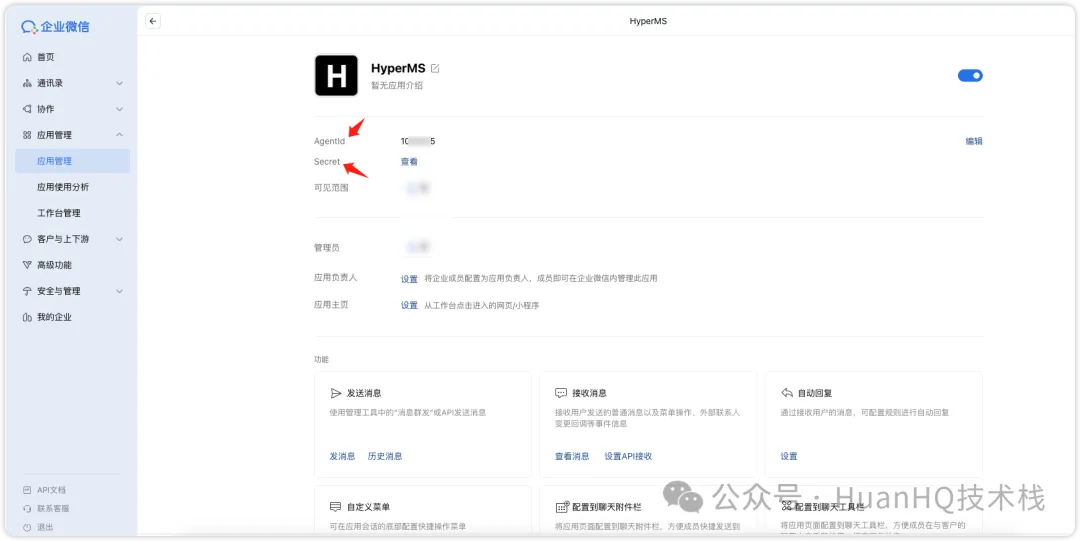Click 历史消息 in 发送消息 card
Viewport: 1080px width, 541px height.
tap(385, 456)
